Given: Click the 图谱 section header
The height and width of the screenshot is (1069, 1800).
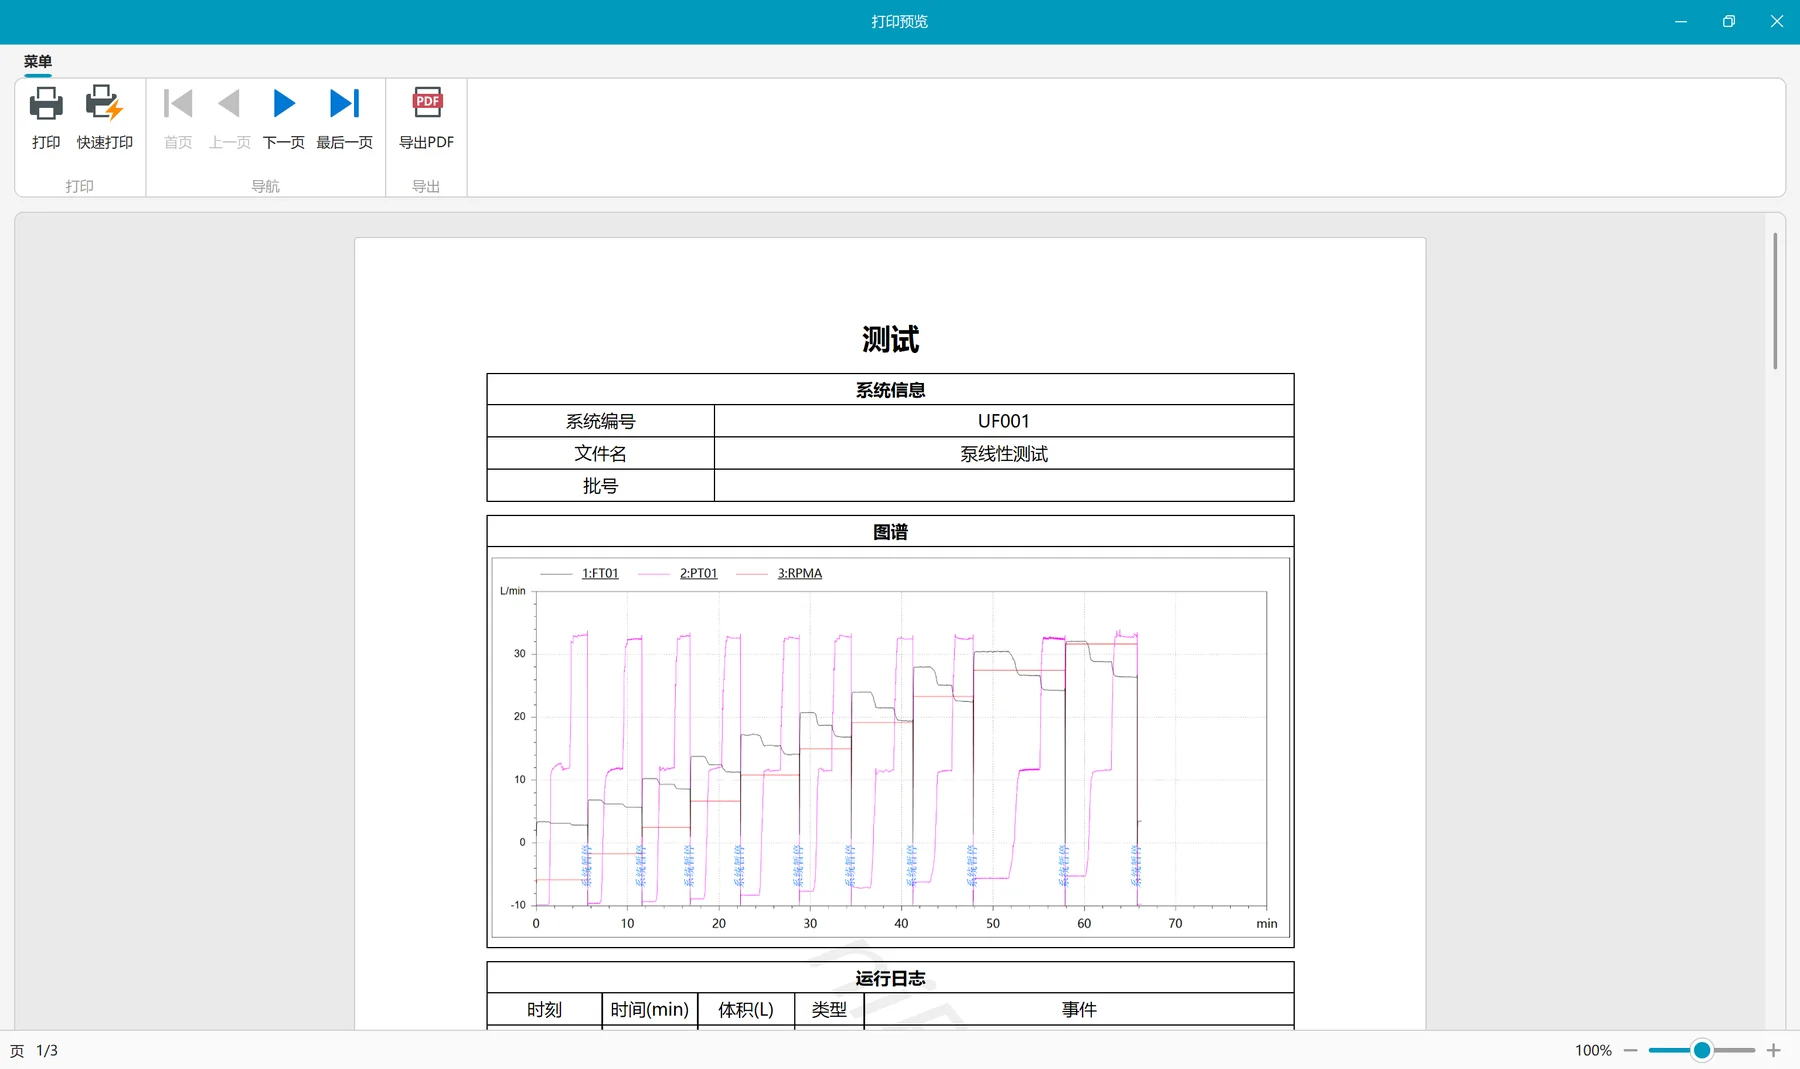Looking at the screenshot, I should pyautogui.click(x=890, y=532).
